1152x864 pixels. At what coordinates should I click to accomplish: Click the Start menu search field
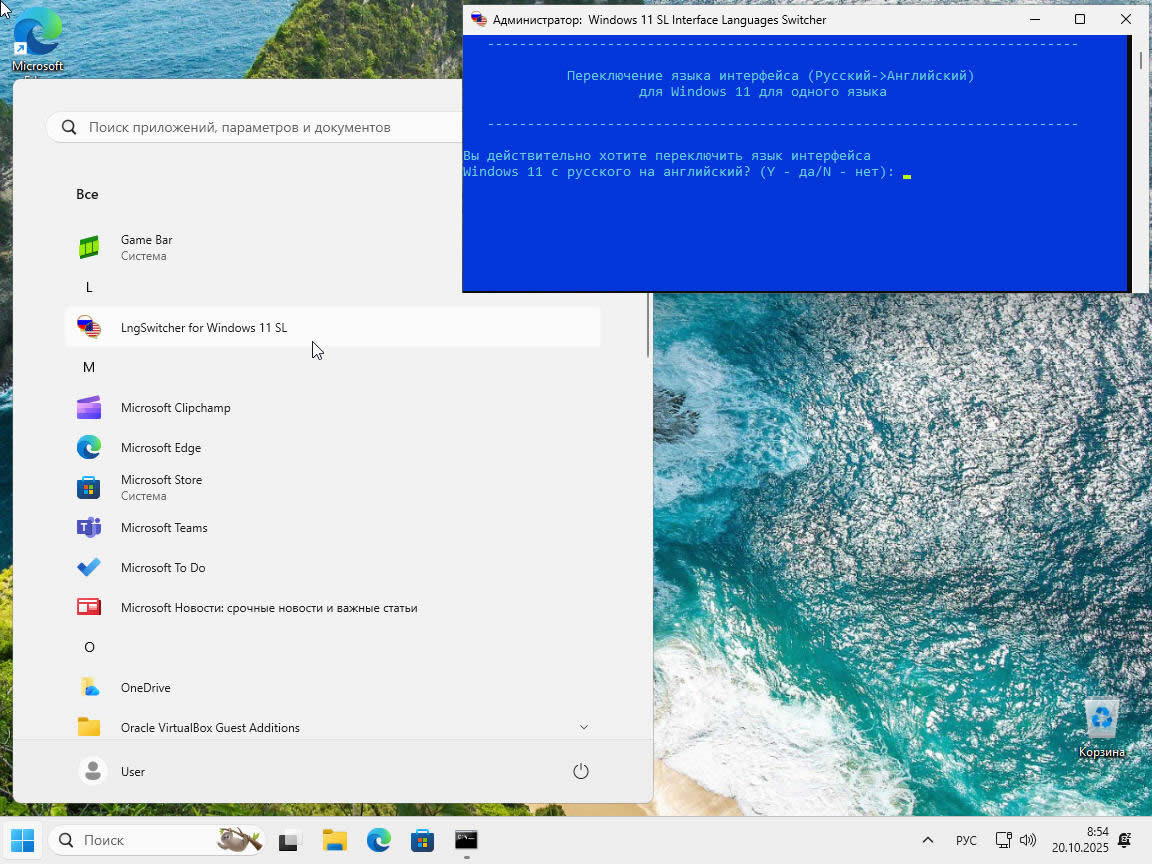(x=260, y=127)
